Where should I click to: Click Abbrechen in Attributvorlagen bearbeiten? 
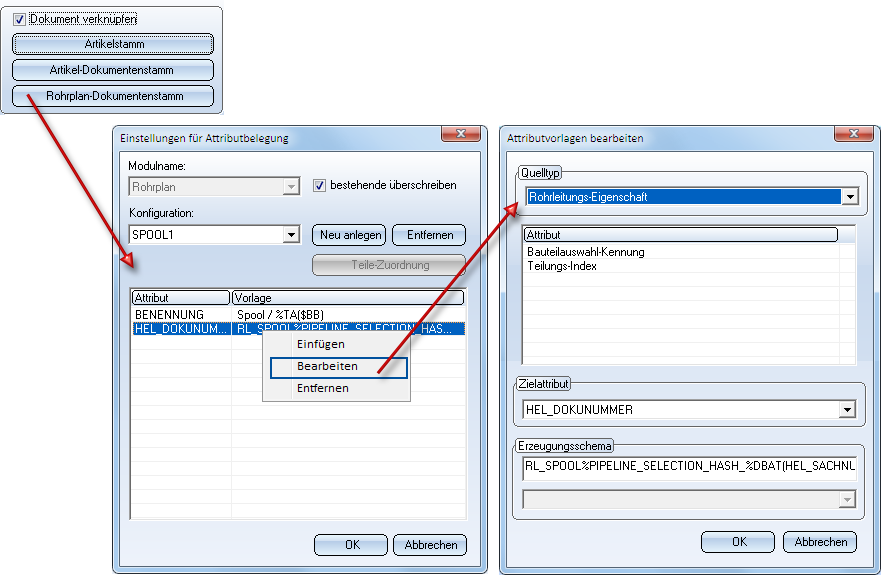click(820, 542)
